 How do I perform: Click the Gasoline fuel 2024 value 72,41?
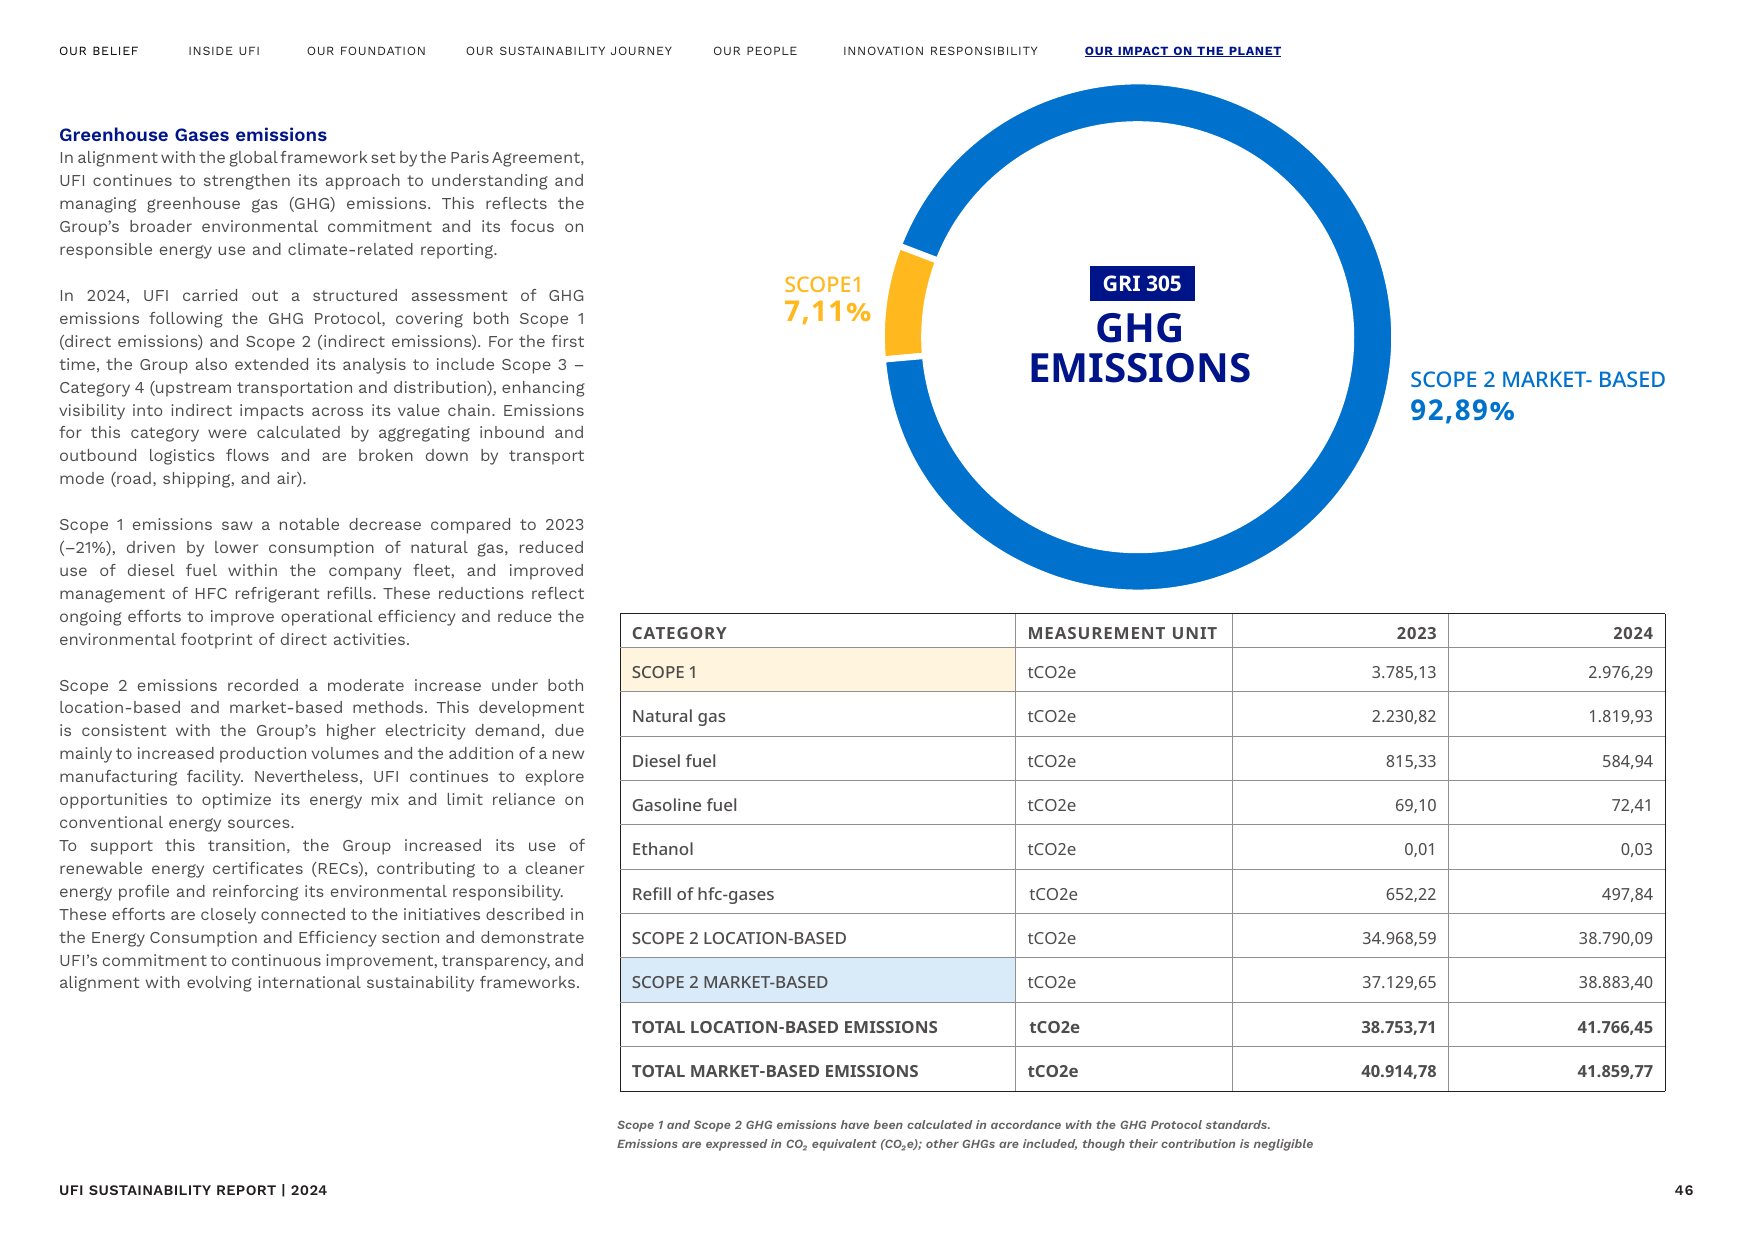pyautogui.click(x=1632, y=805)
